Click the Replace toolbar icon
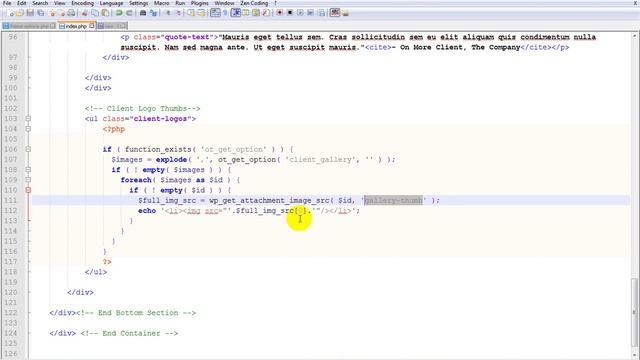This screenshot has height=360, width=640. [x=153, y=13]
